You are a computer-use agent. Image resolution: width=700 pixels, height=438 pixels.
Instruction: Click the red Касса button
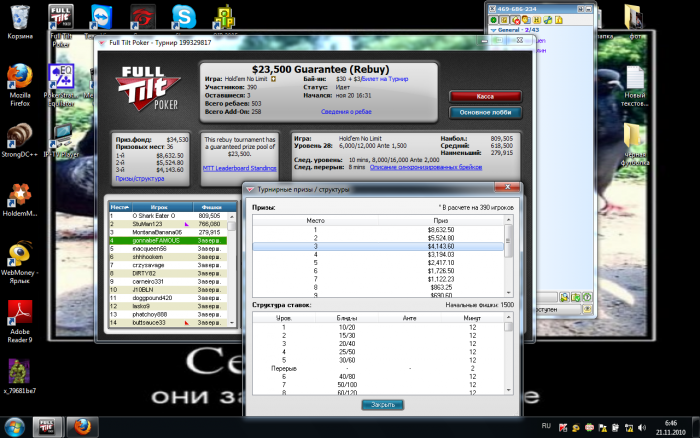coord(485,96)
